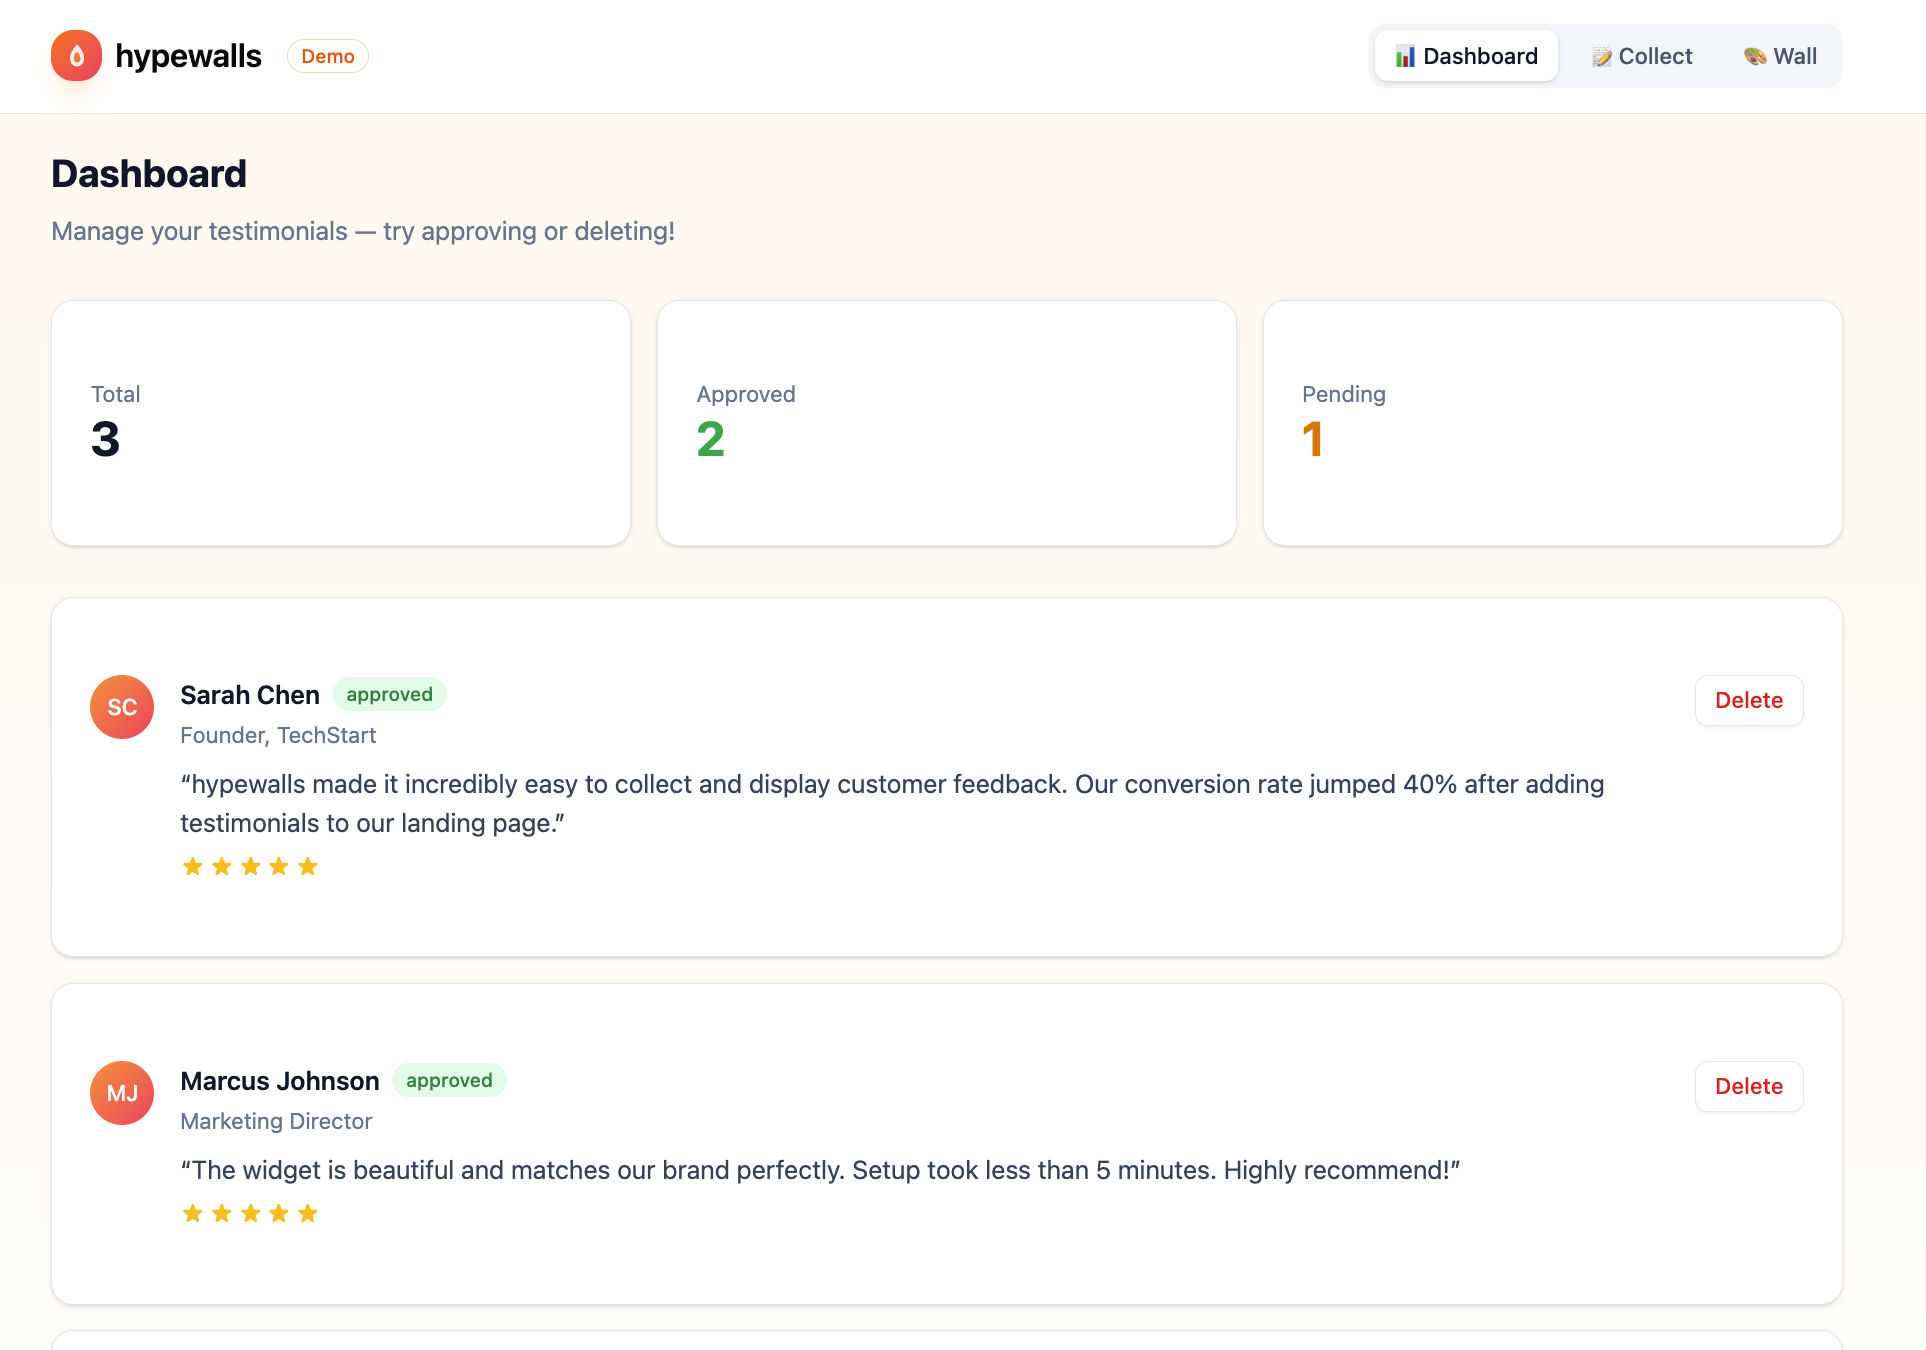
Task: Click the orange Demo badge
Action: (328, 57)
